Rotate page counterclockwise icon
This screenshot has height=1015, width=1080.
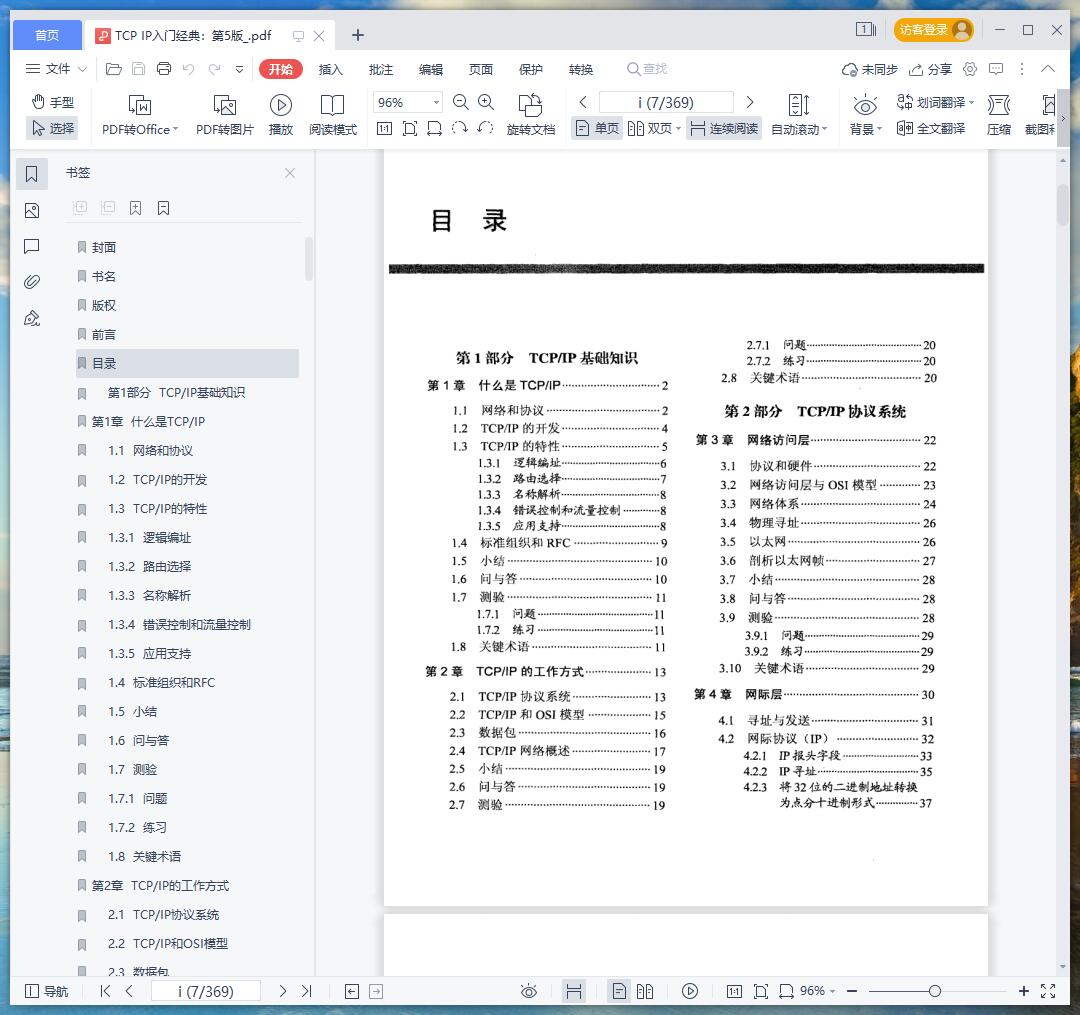click(x=486, y=128)
